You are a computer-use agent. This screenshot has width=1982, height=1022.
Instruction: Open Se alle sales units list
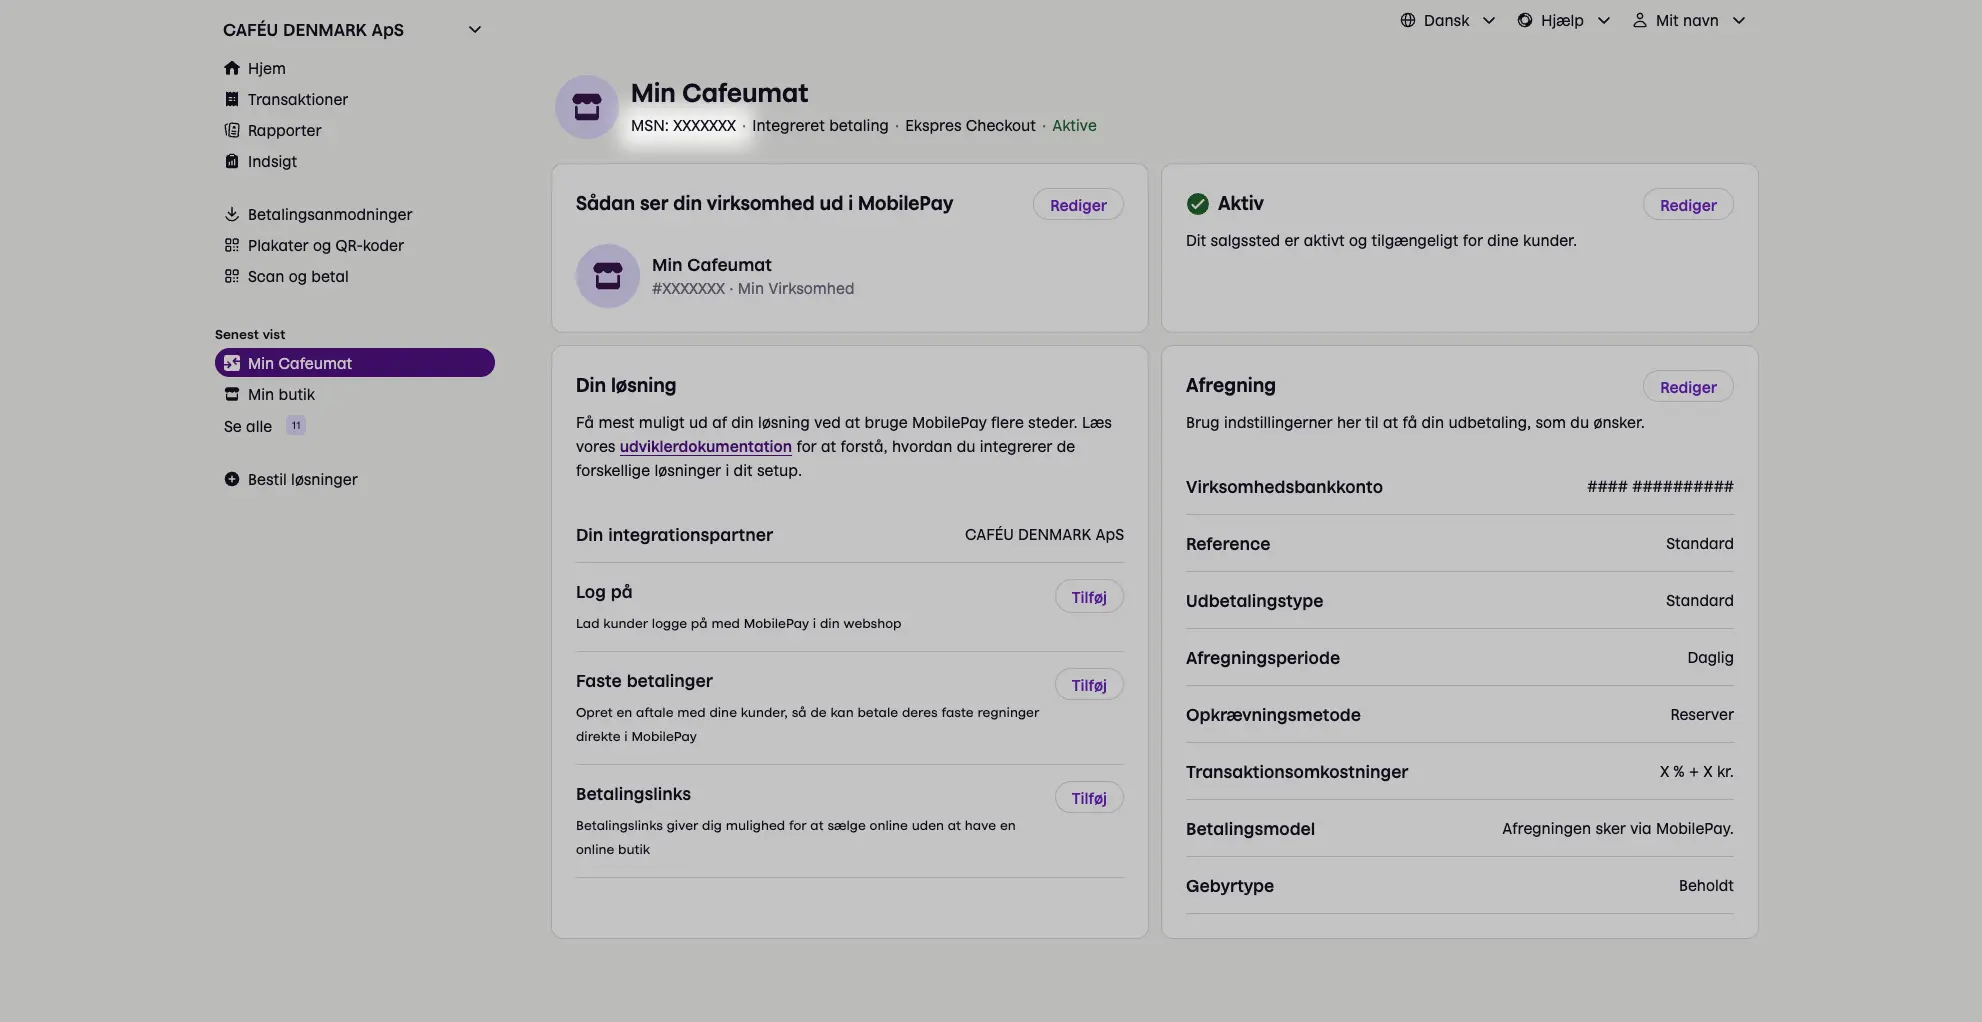tap(248, 426)
